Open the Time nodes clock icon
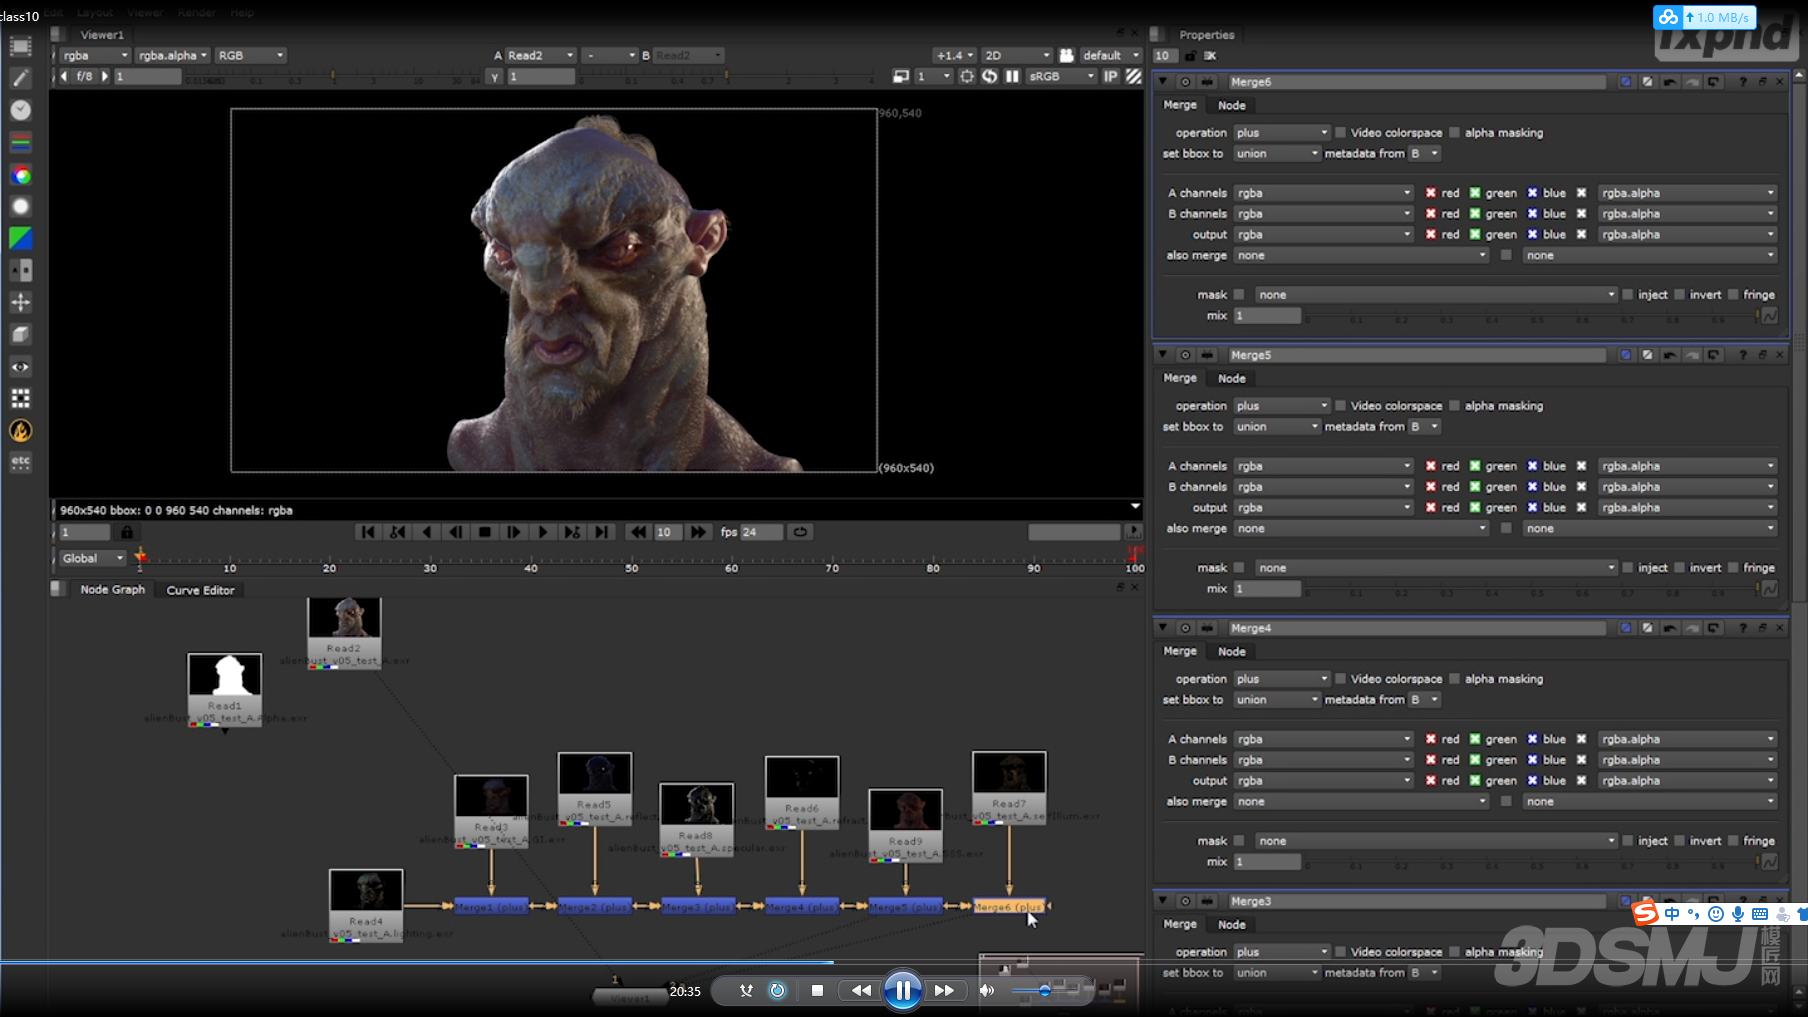1808x1017 pixels. click(20, 110)
